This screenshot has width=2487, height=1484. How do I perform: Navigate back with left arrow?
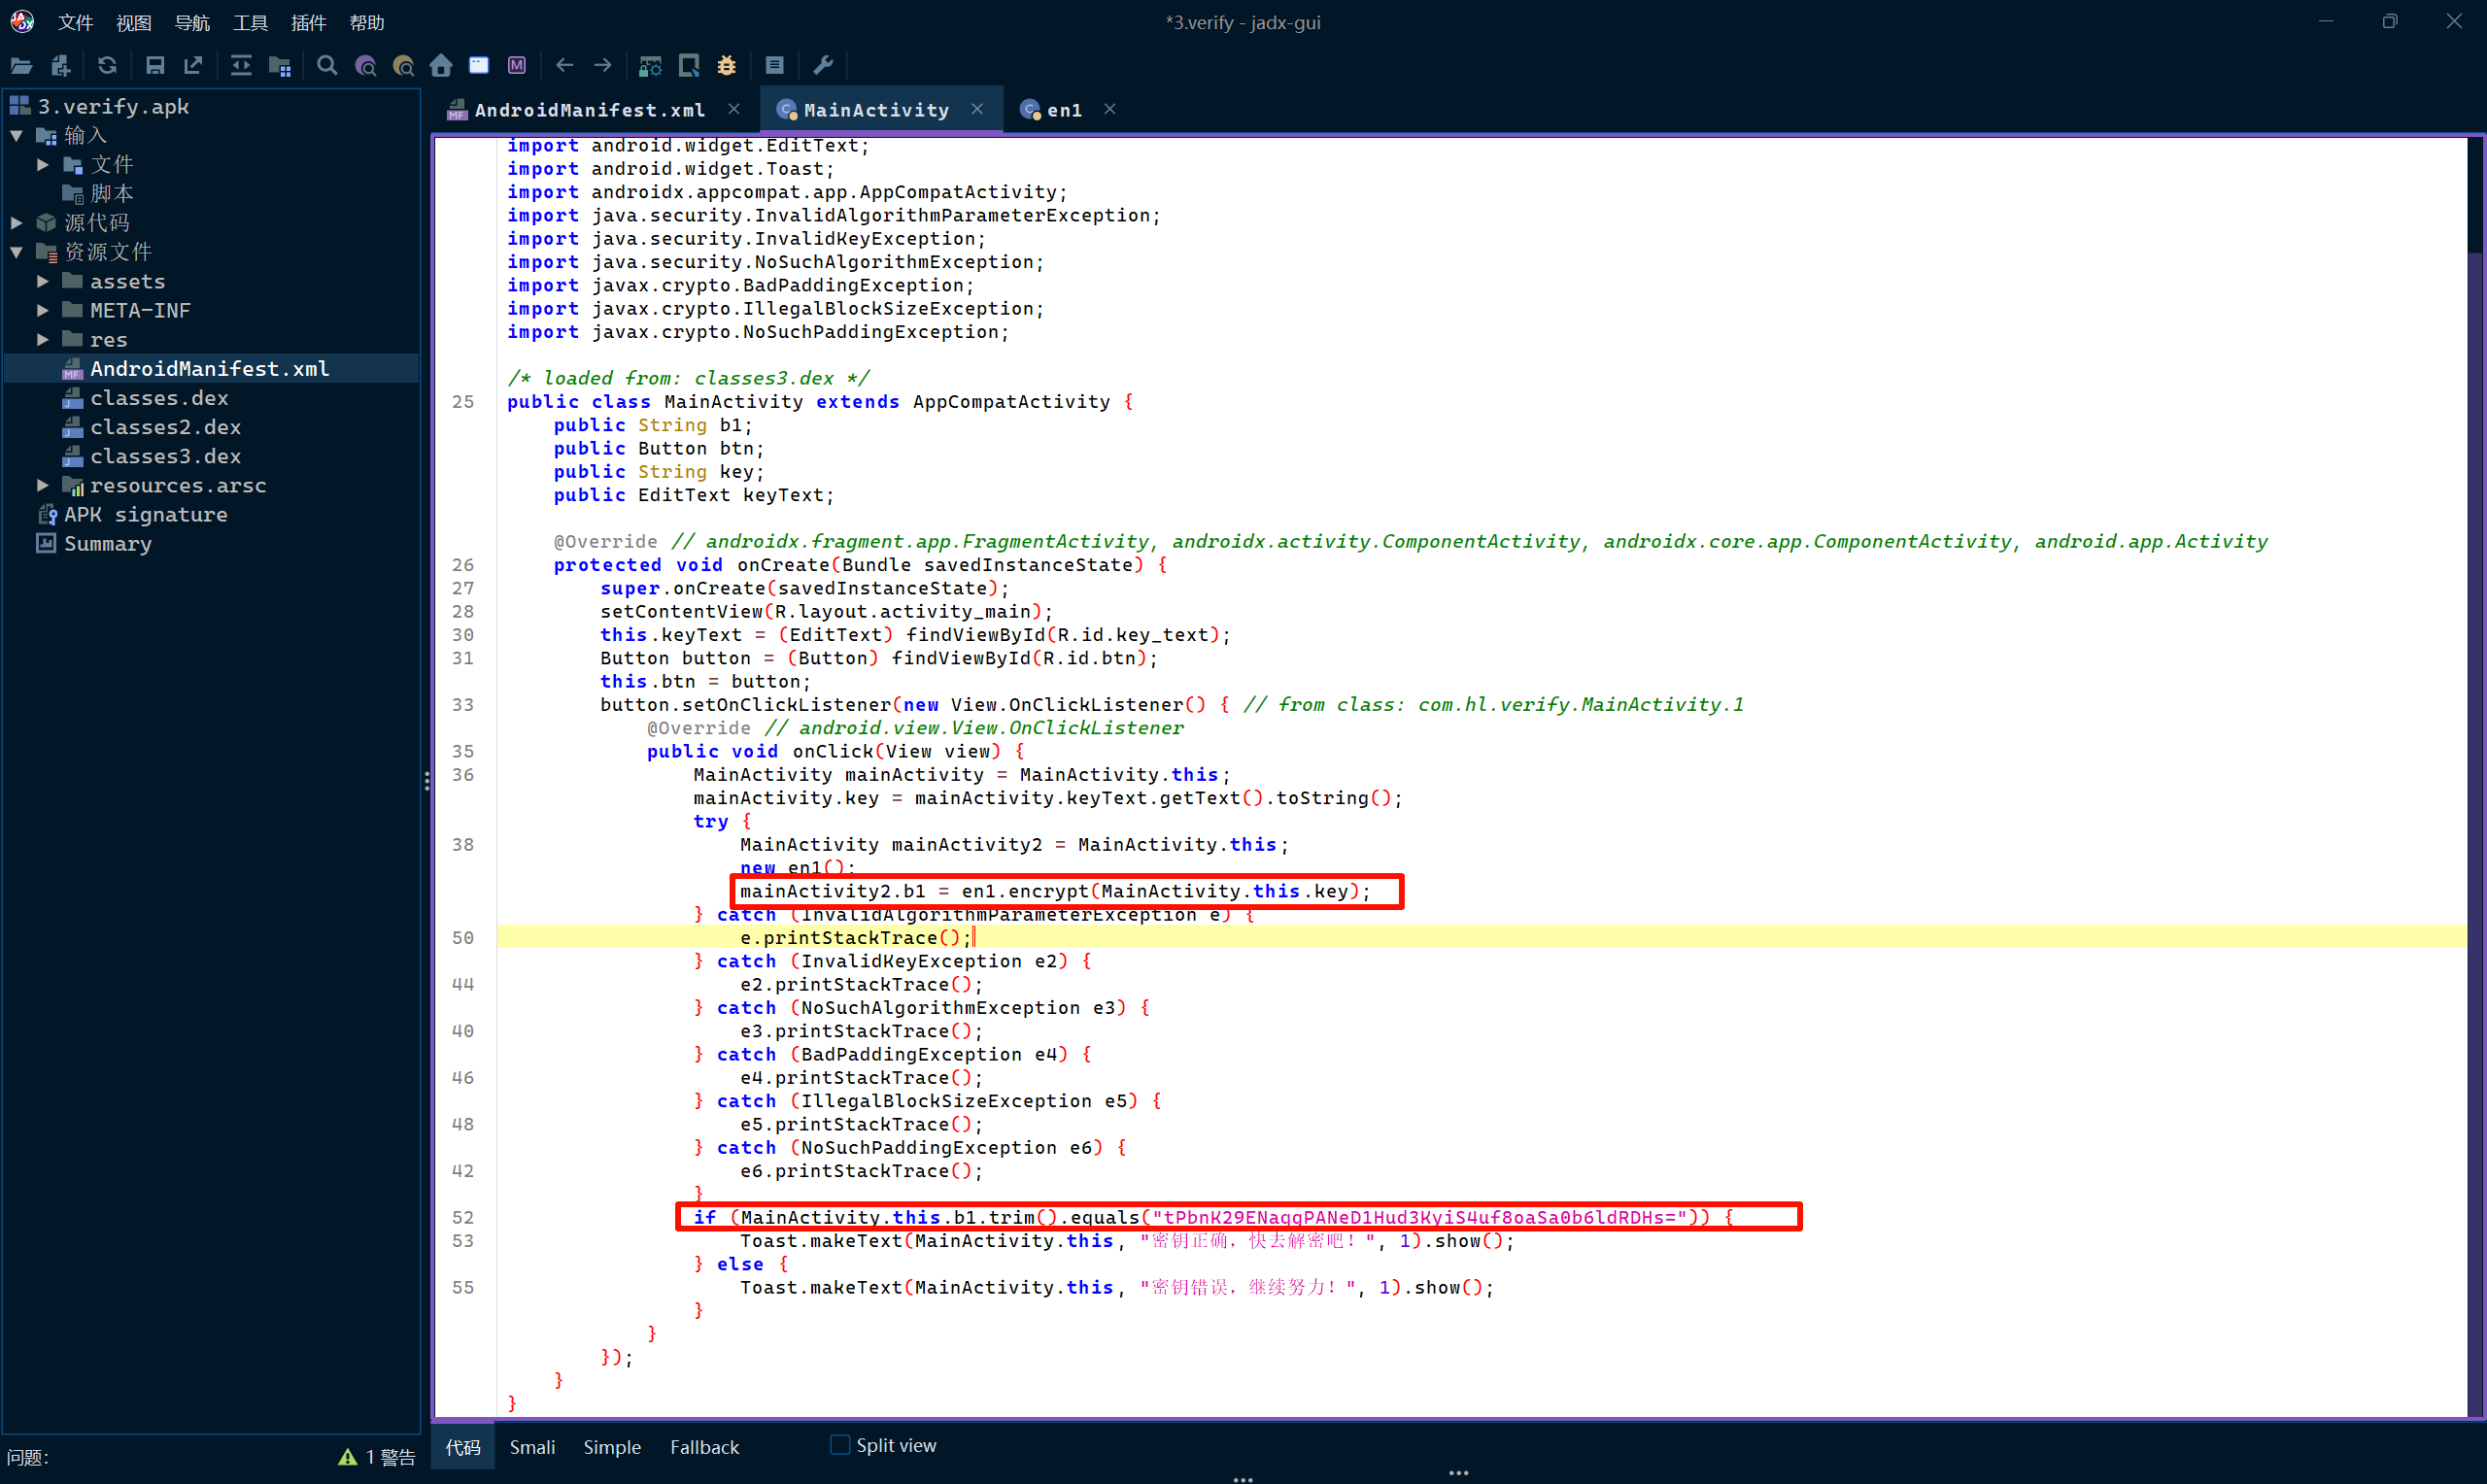pyautogui.click(x=565, y=66)
